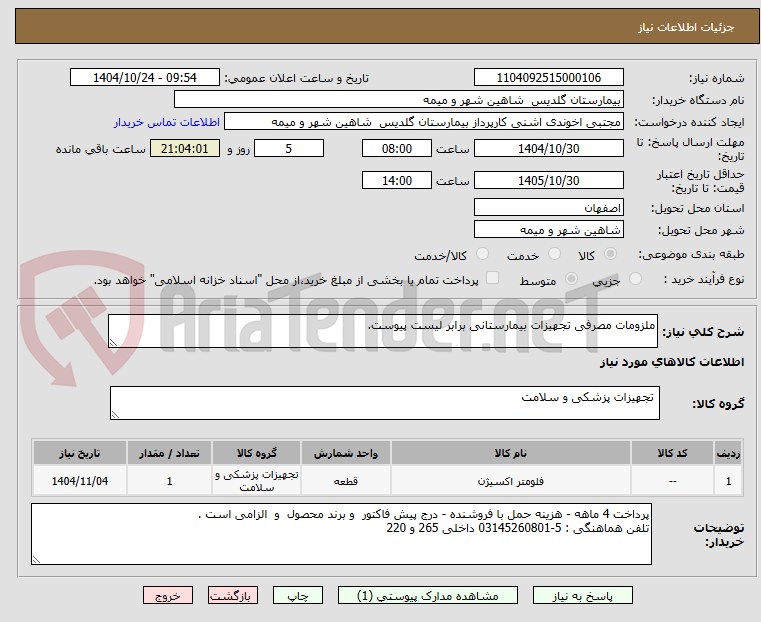Click the announcement date field 1404/10/24 - 09:54

[145, 78]
